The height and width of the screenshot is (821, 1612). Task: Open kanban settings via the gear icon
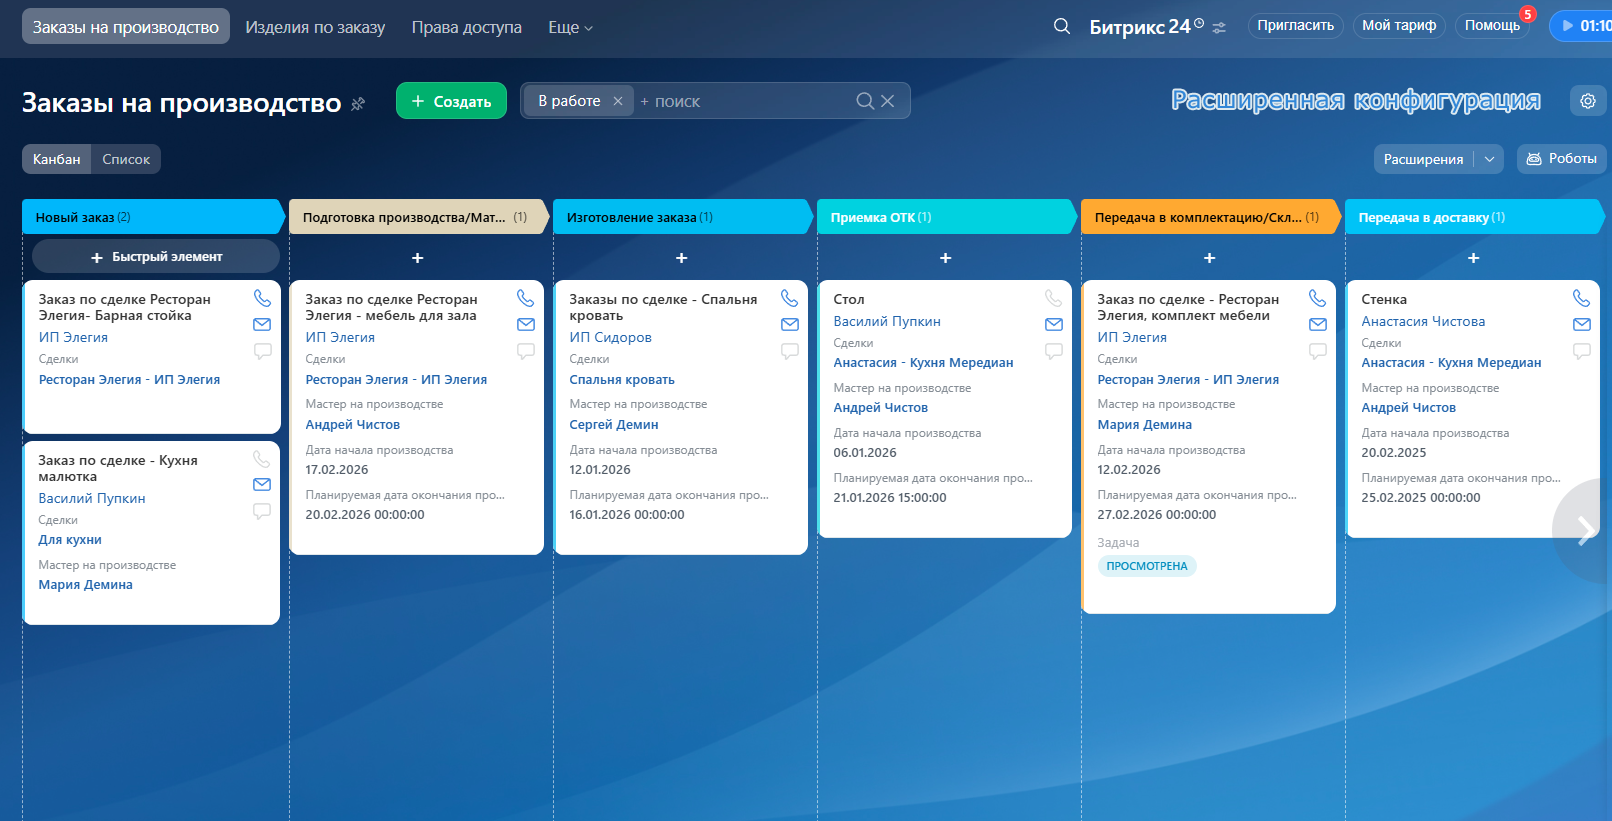[1588, 100]
